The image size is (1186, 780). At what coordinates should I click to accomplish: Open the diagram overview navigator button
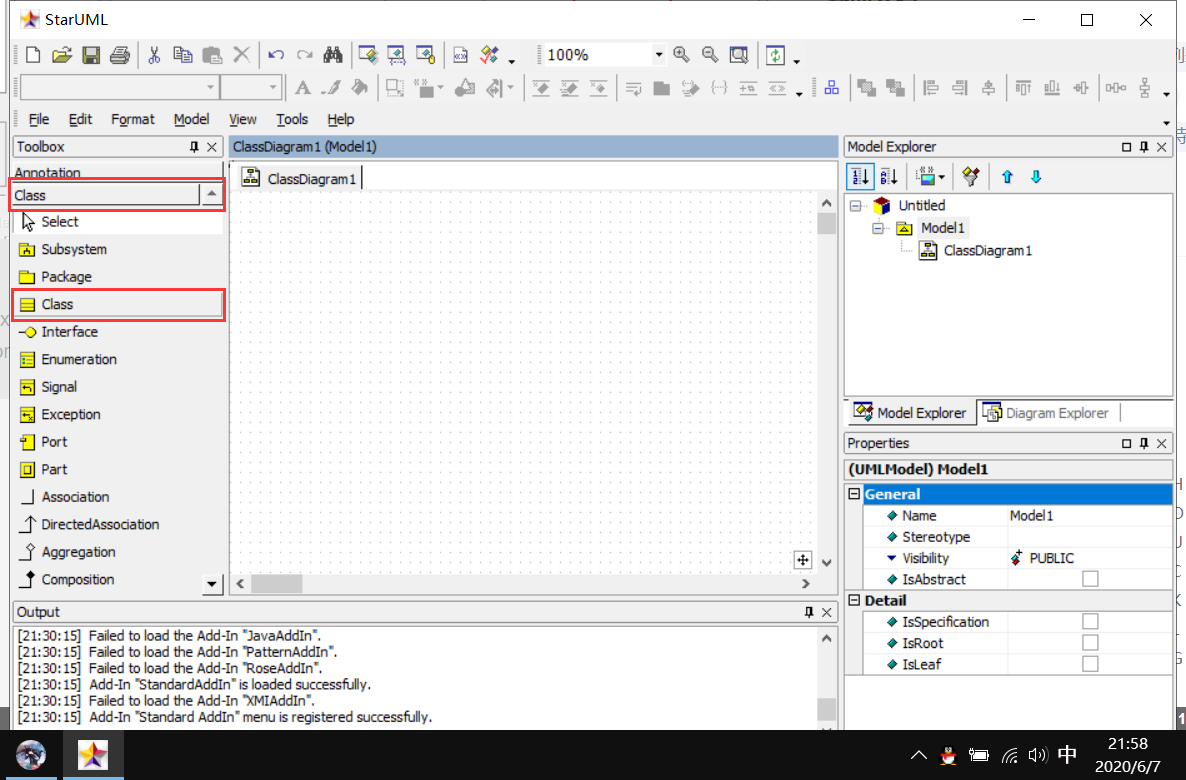click(803, 560)
